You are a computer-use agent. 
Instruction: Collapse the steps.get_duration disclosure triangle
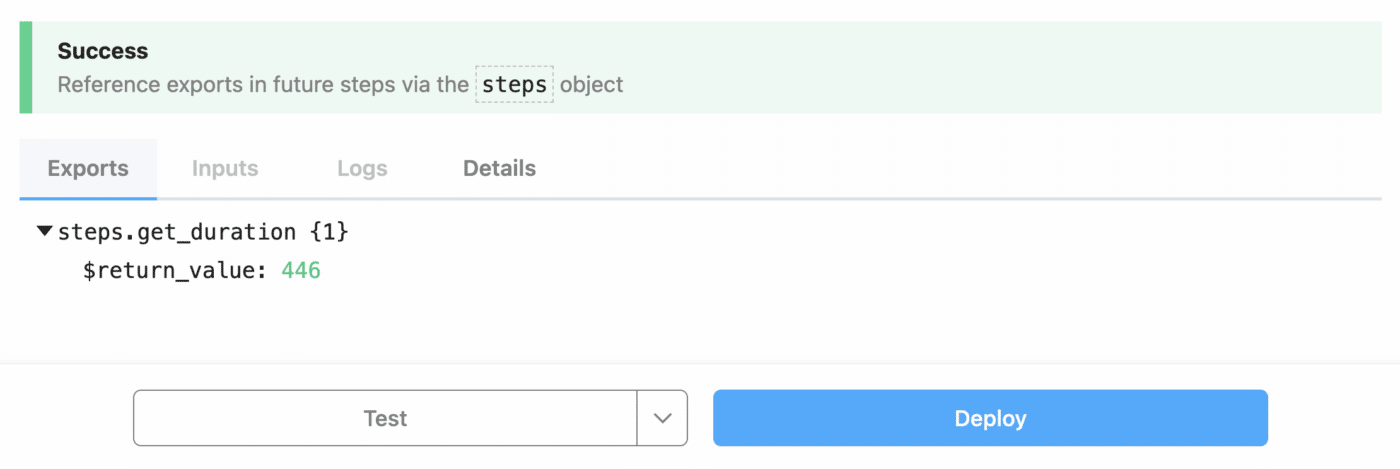[x=45, y=232]
